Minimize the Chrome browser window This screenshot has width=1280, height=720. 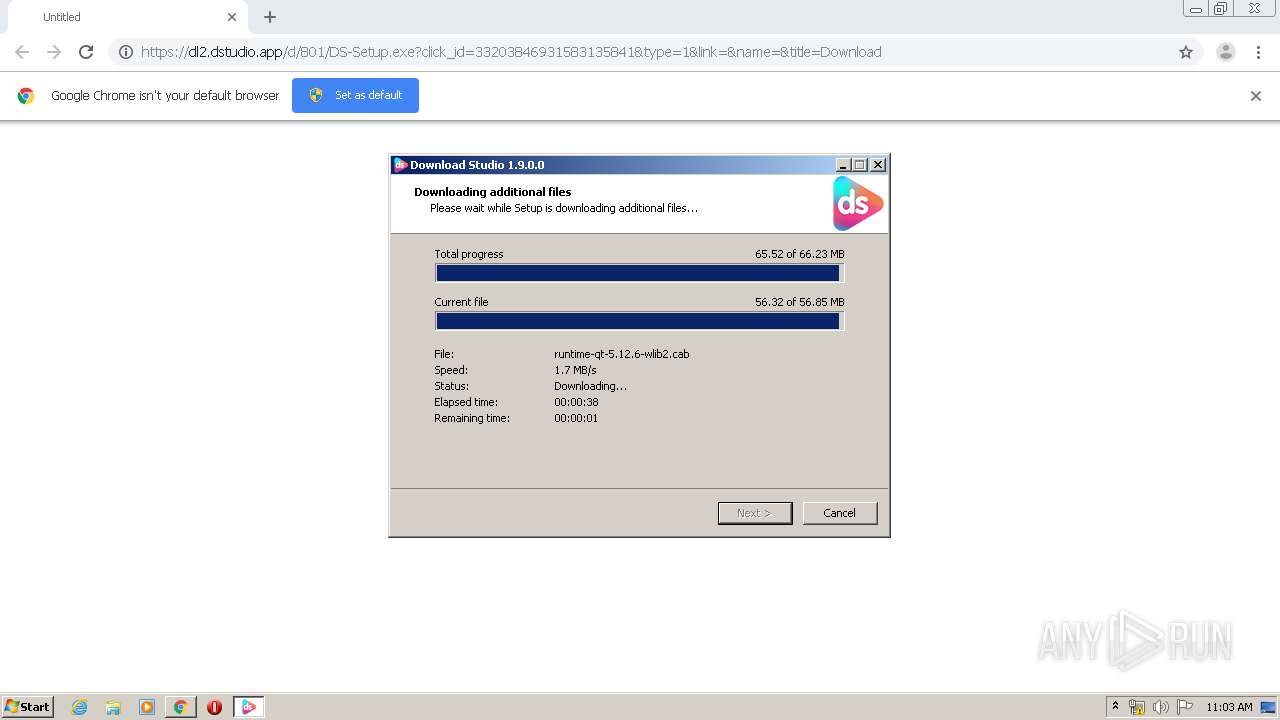[x=1196, y=9]
